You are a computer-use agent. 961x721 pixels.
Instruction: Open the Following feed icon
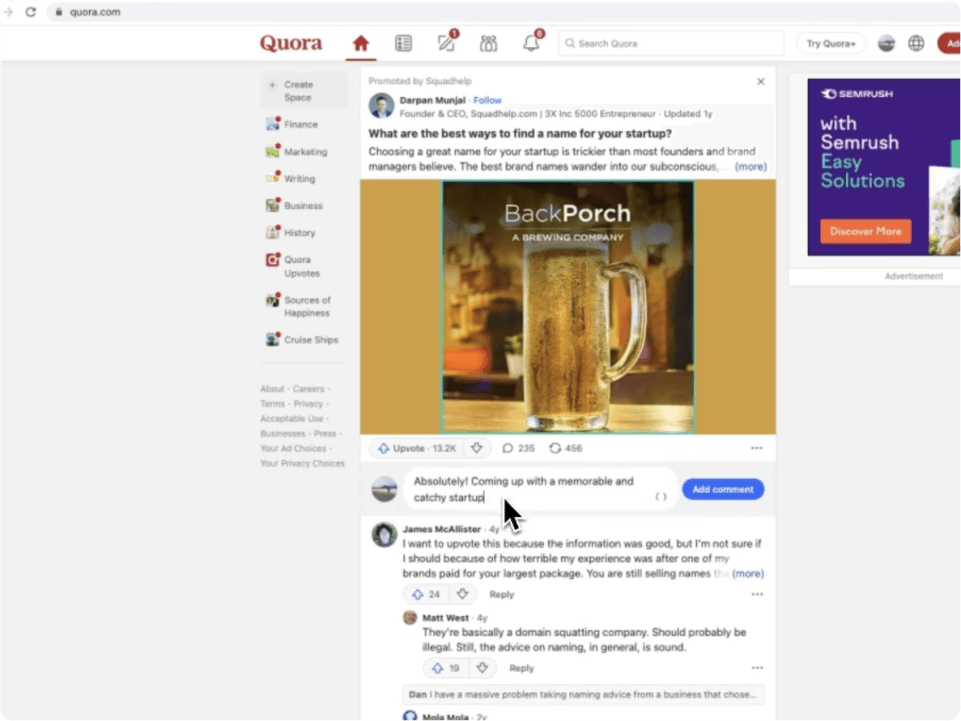click(x=403, y=43)
